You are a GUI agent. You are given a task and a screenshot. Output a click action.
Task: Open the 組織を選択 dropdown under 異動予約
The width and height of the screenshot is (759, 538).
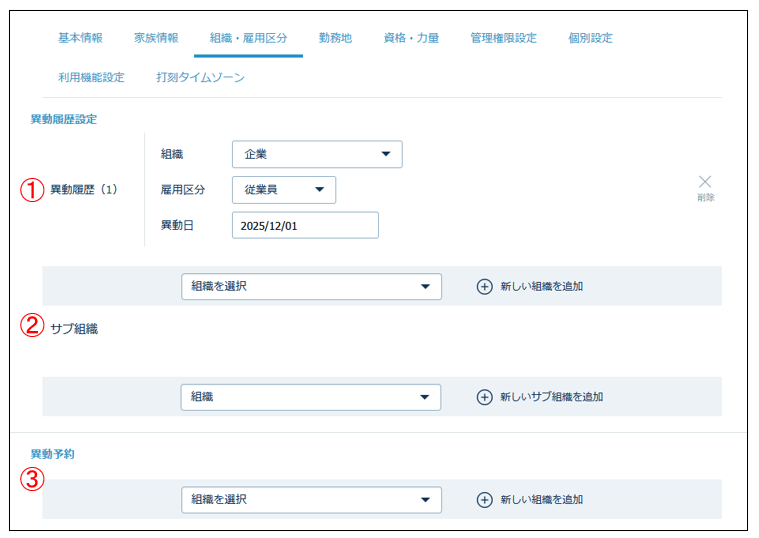pyautogui.click(x=311, y=500)
